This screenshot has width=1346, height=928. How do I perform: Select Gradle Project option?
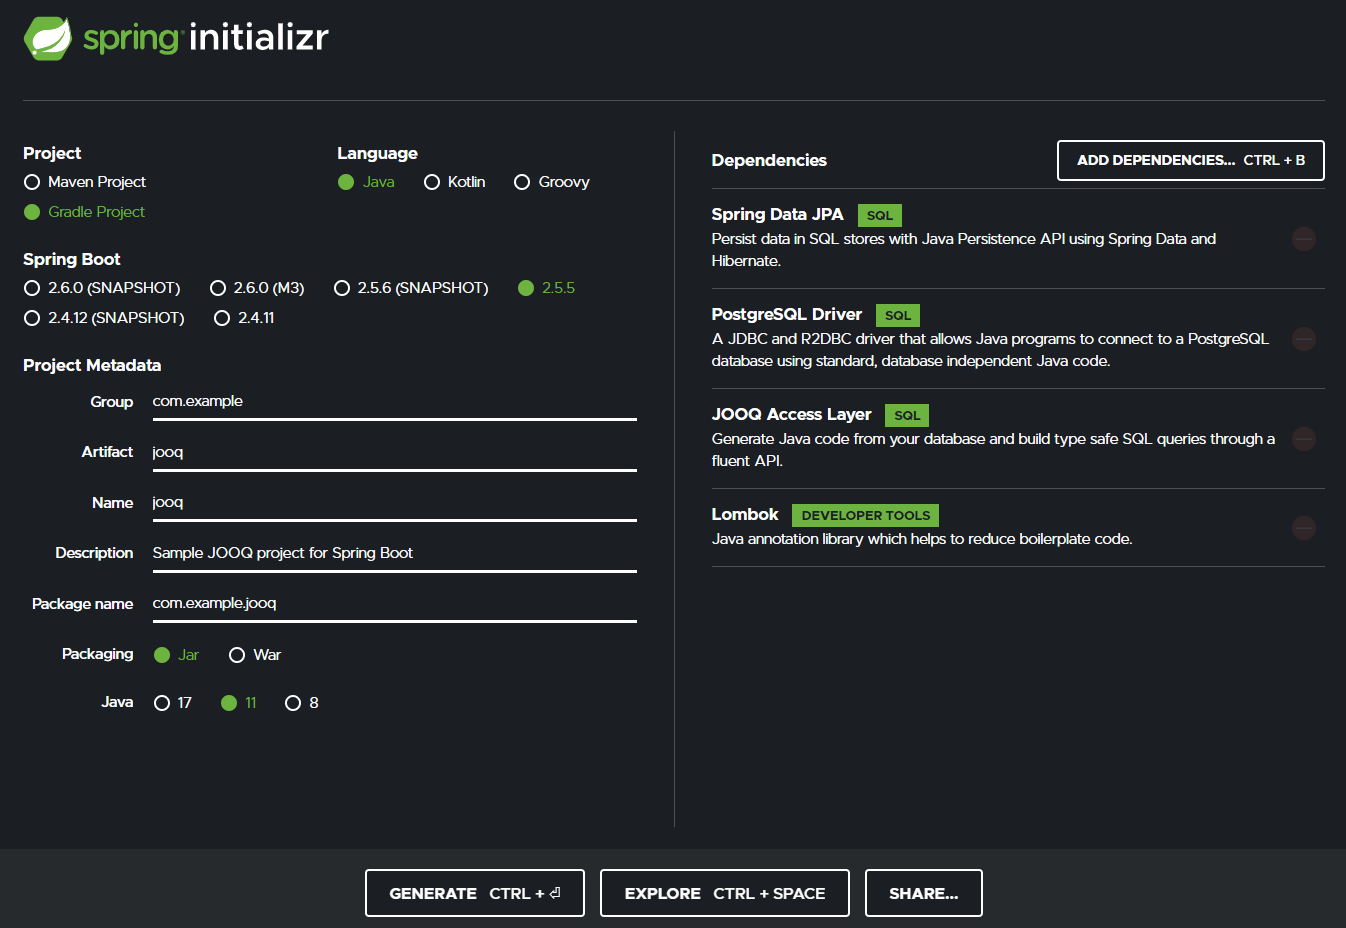pyautogui.click(x=85, y=212)
